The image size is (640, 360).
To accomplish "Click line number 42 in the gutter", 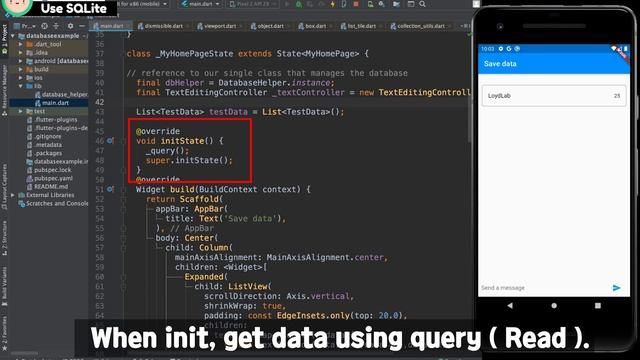I will coord(100,102).
